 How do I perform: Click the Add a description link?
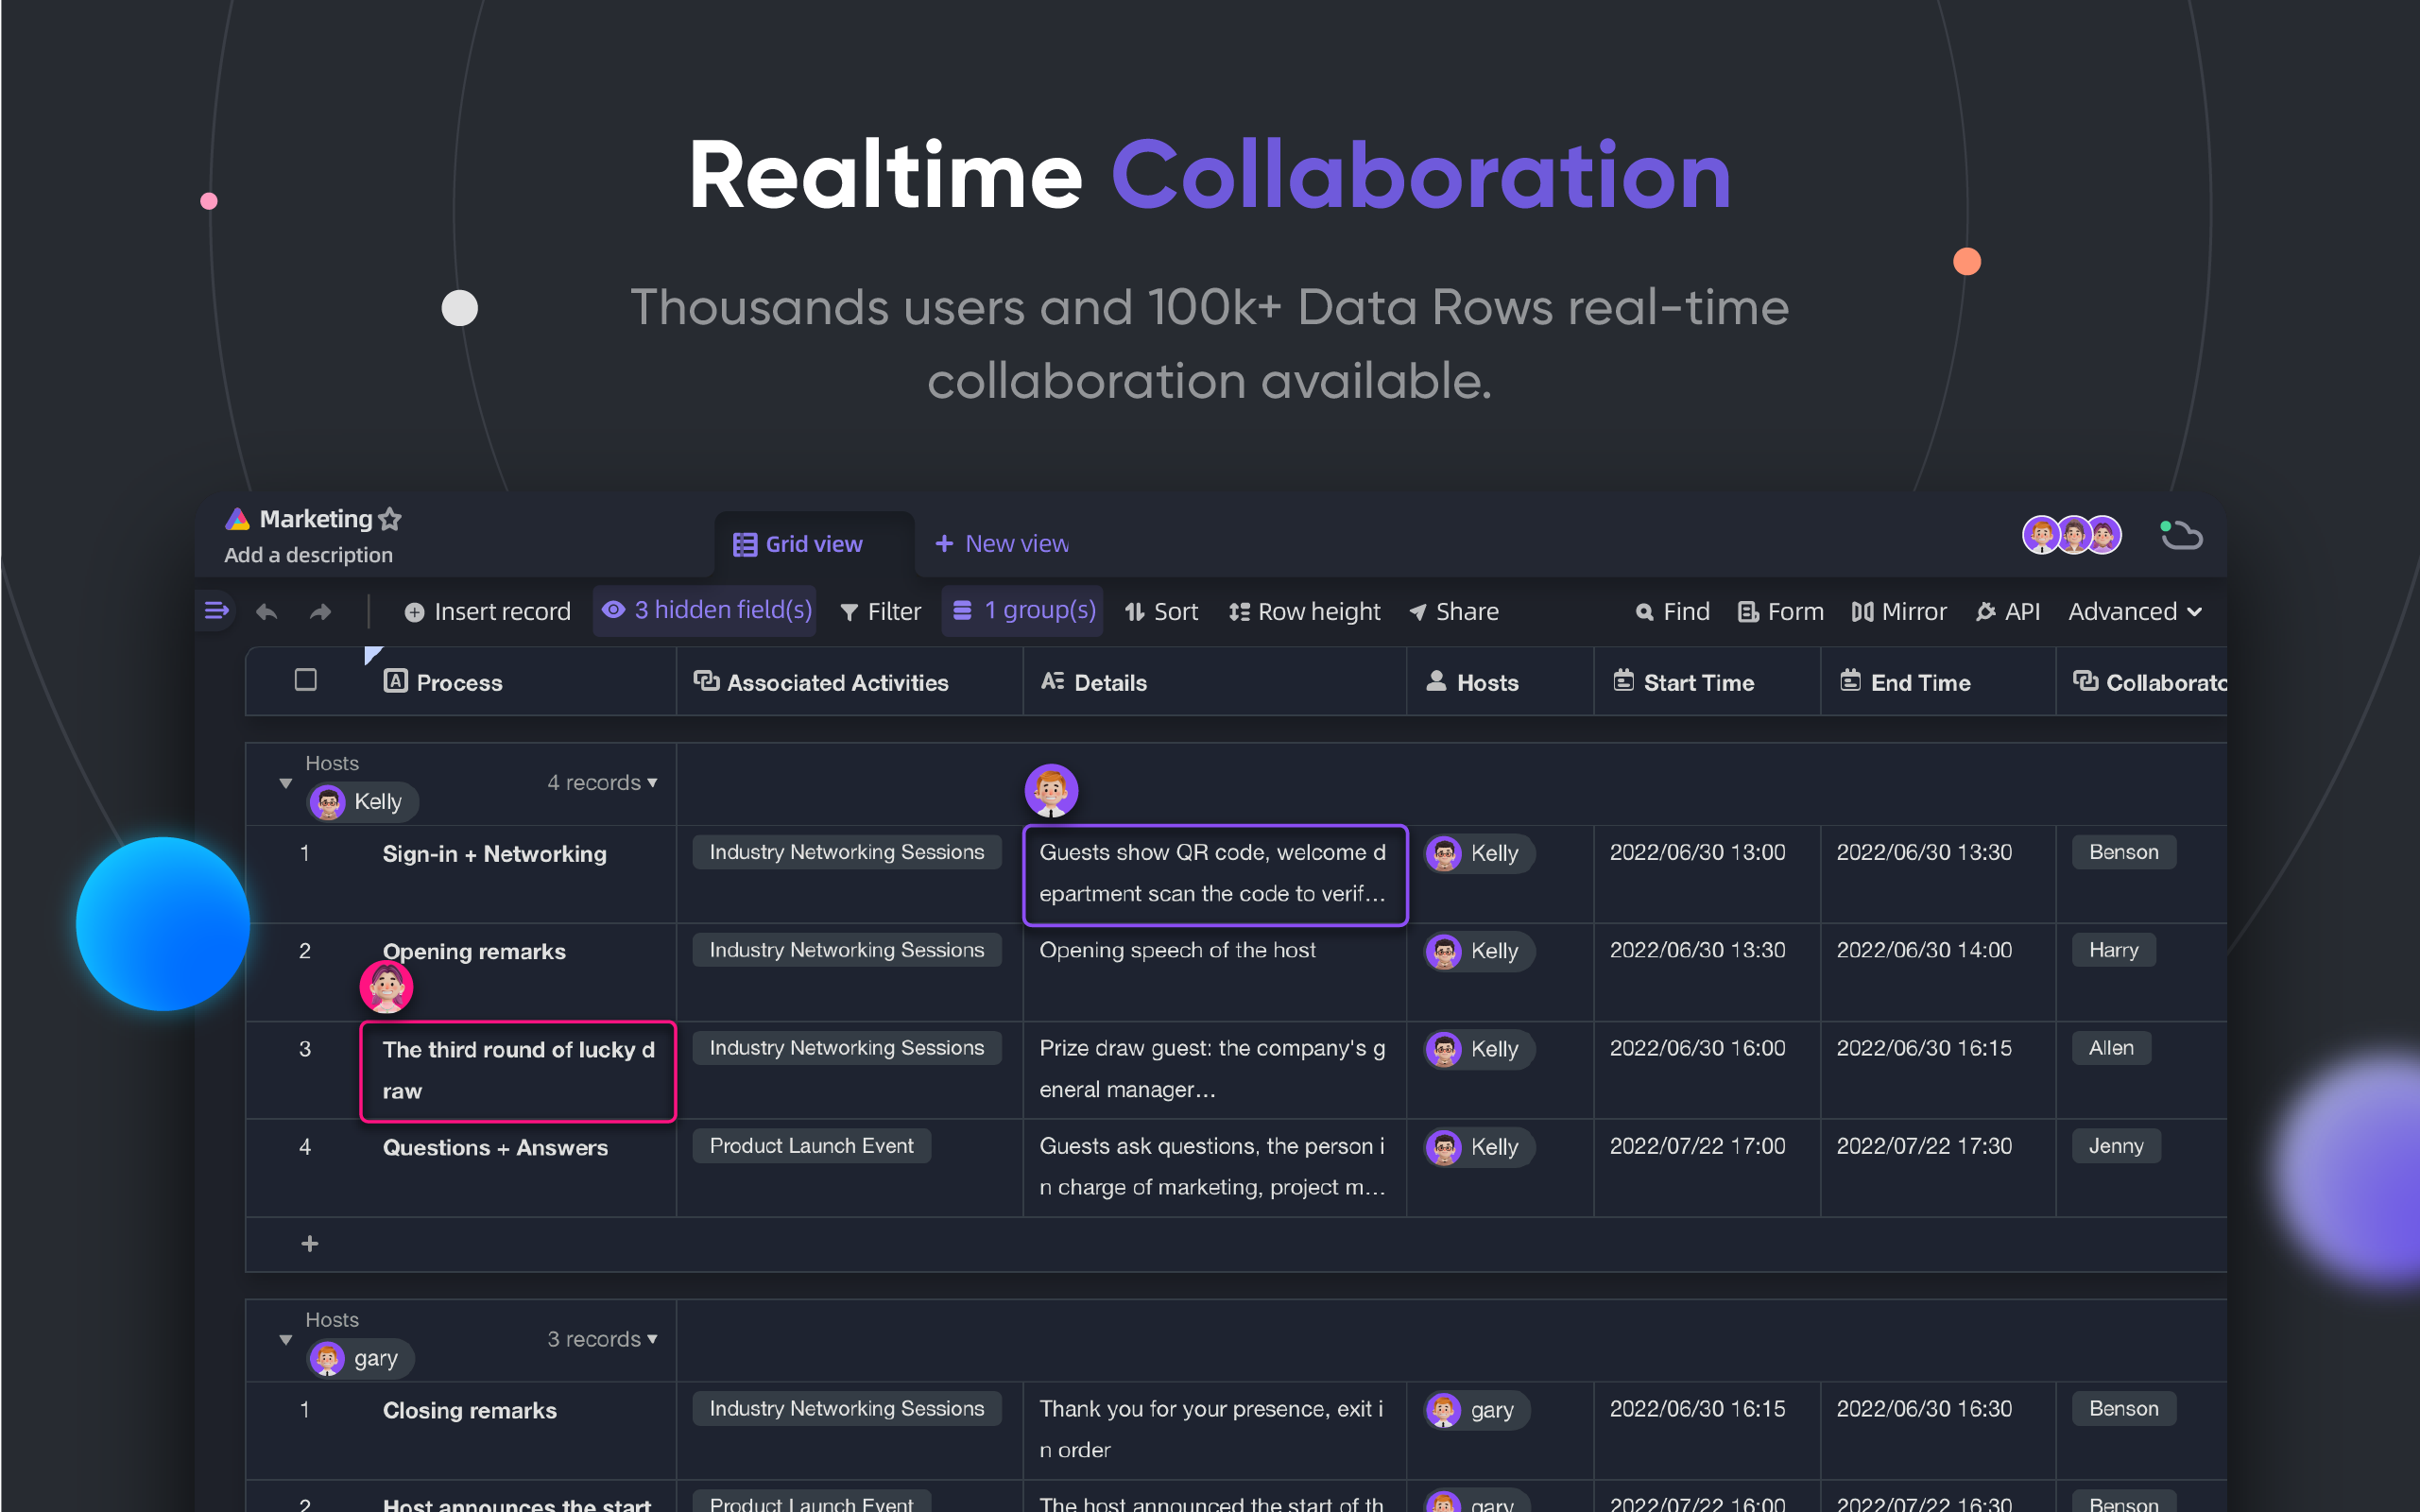pos(308,556)
